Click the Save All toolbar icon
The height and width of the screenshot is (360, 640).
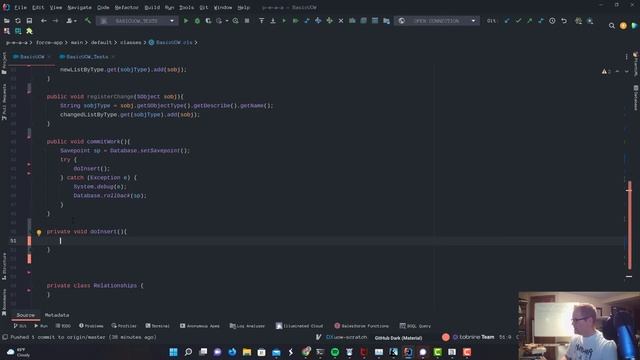coord(29,20)
